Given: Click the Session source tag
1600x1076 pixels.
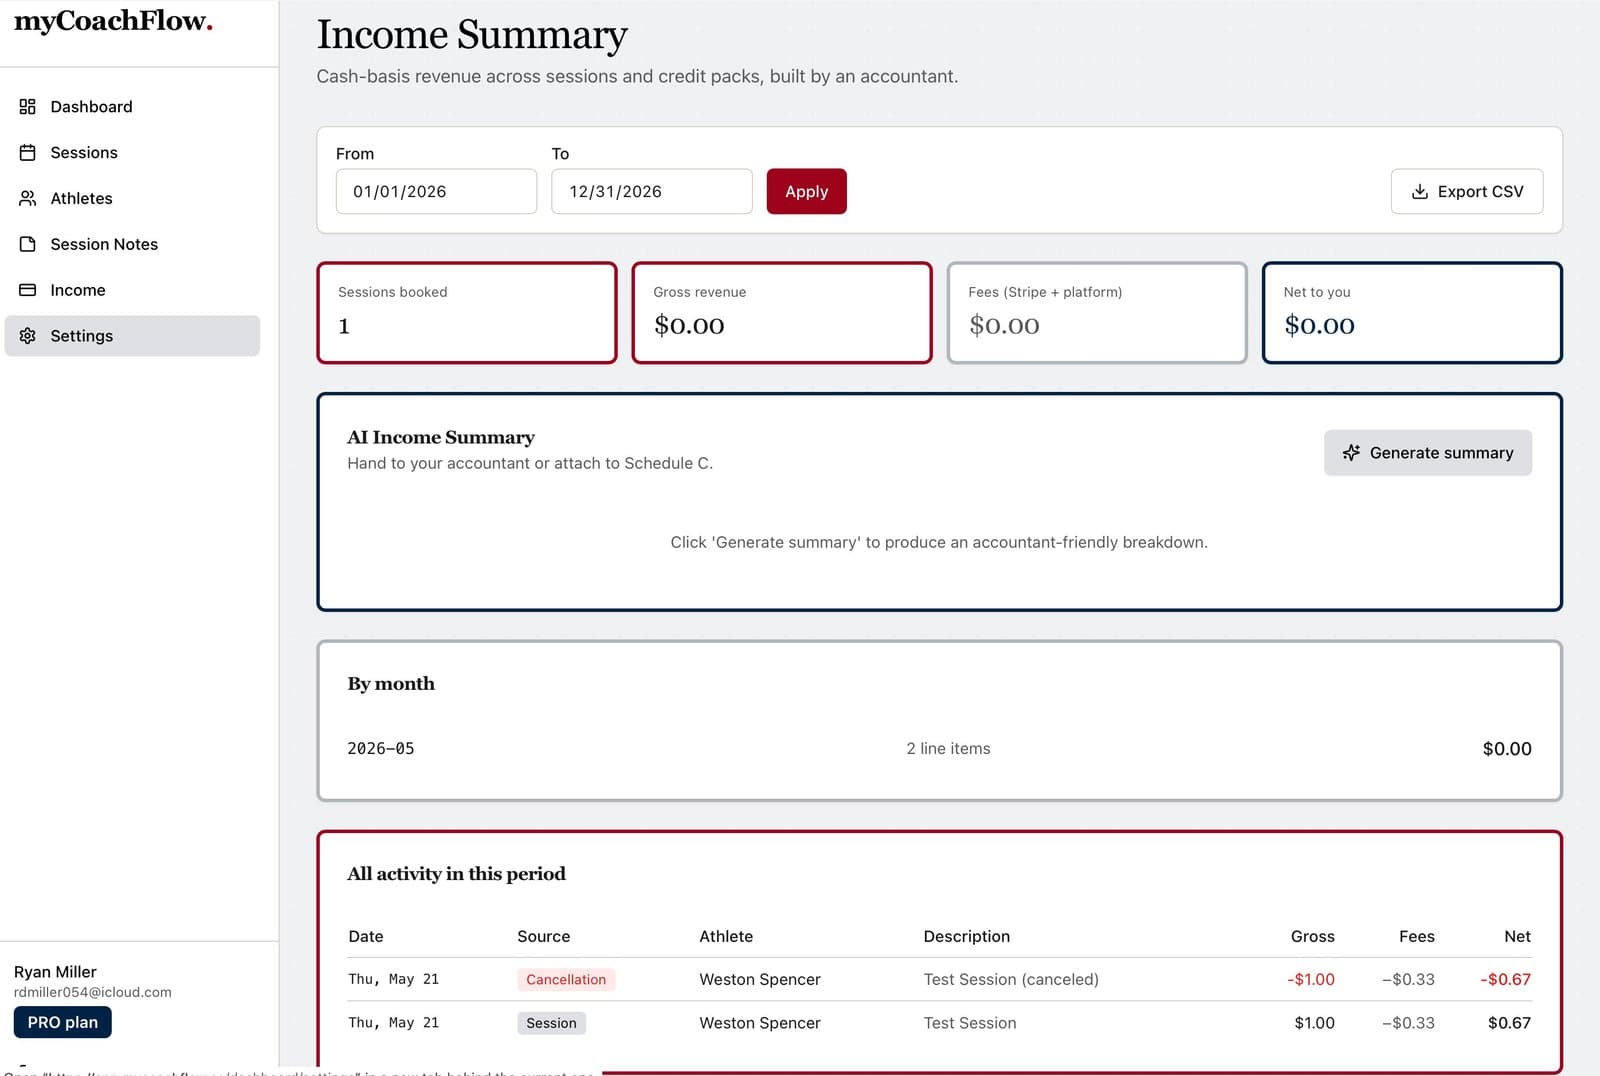Looking at the screenshot, I should coord(551,1023).
